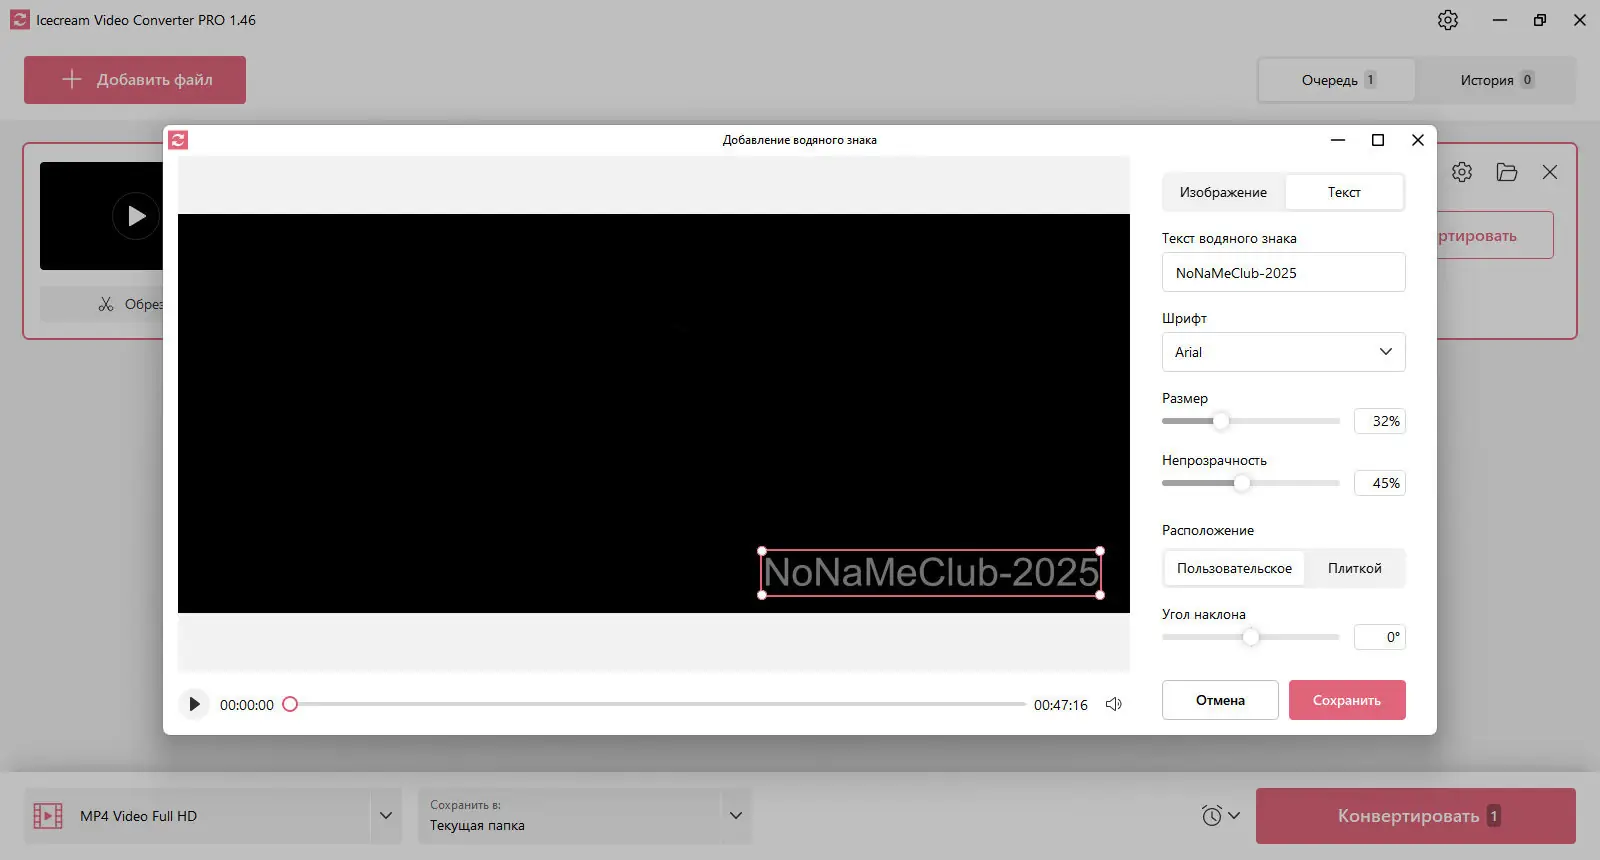Select the Текст tab
The image size is (1600, 860).
[x=1344, y=192]
